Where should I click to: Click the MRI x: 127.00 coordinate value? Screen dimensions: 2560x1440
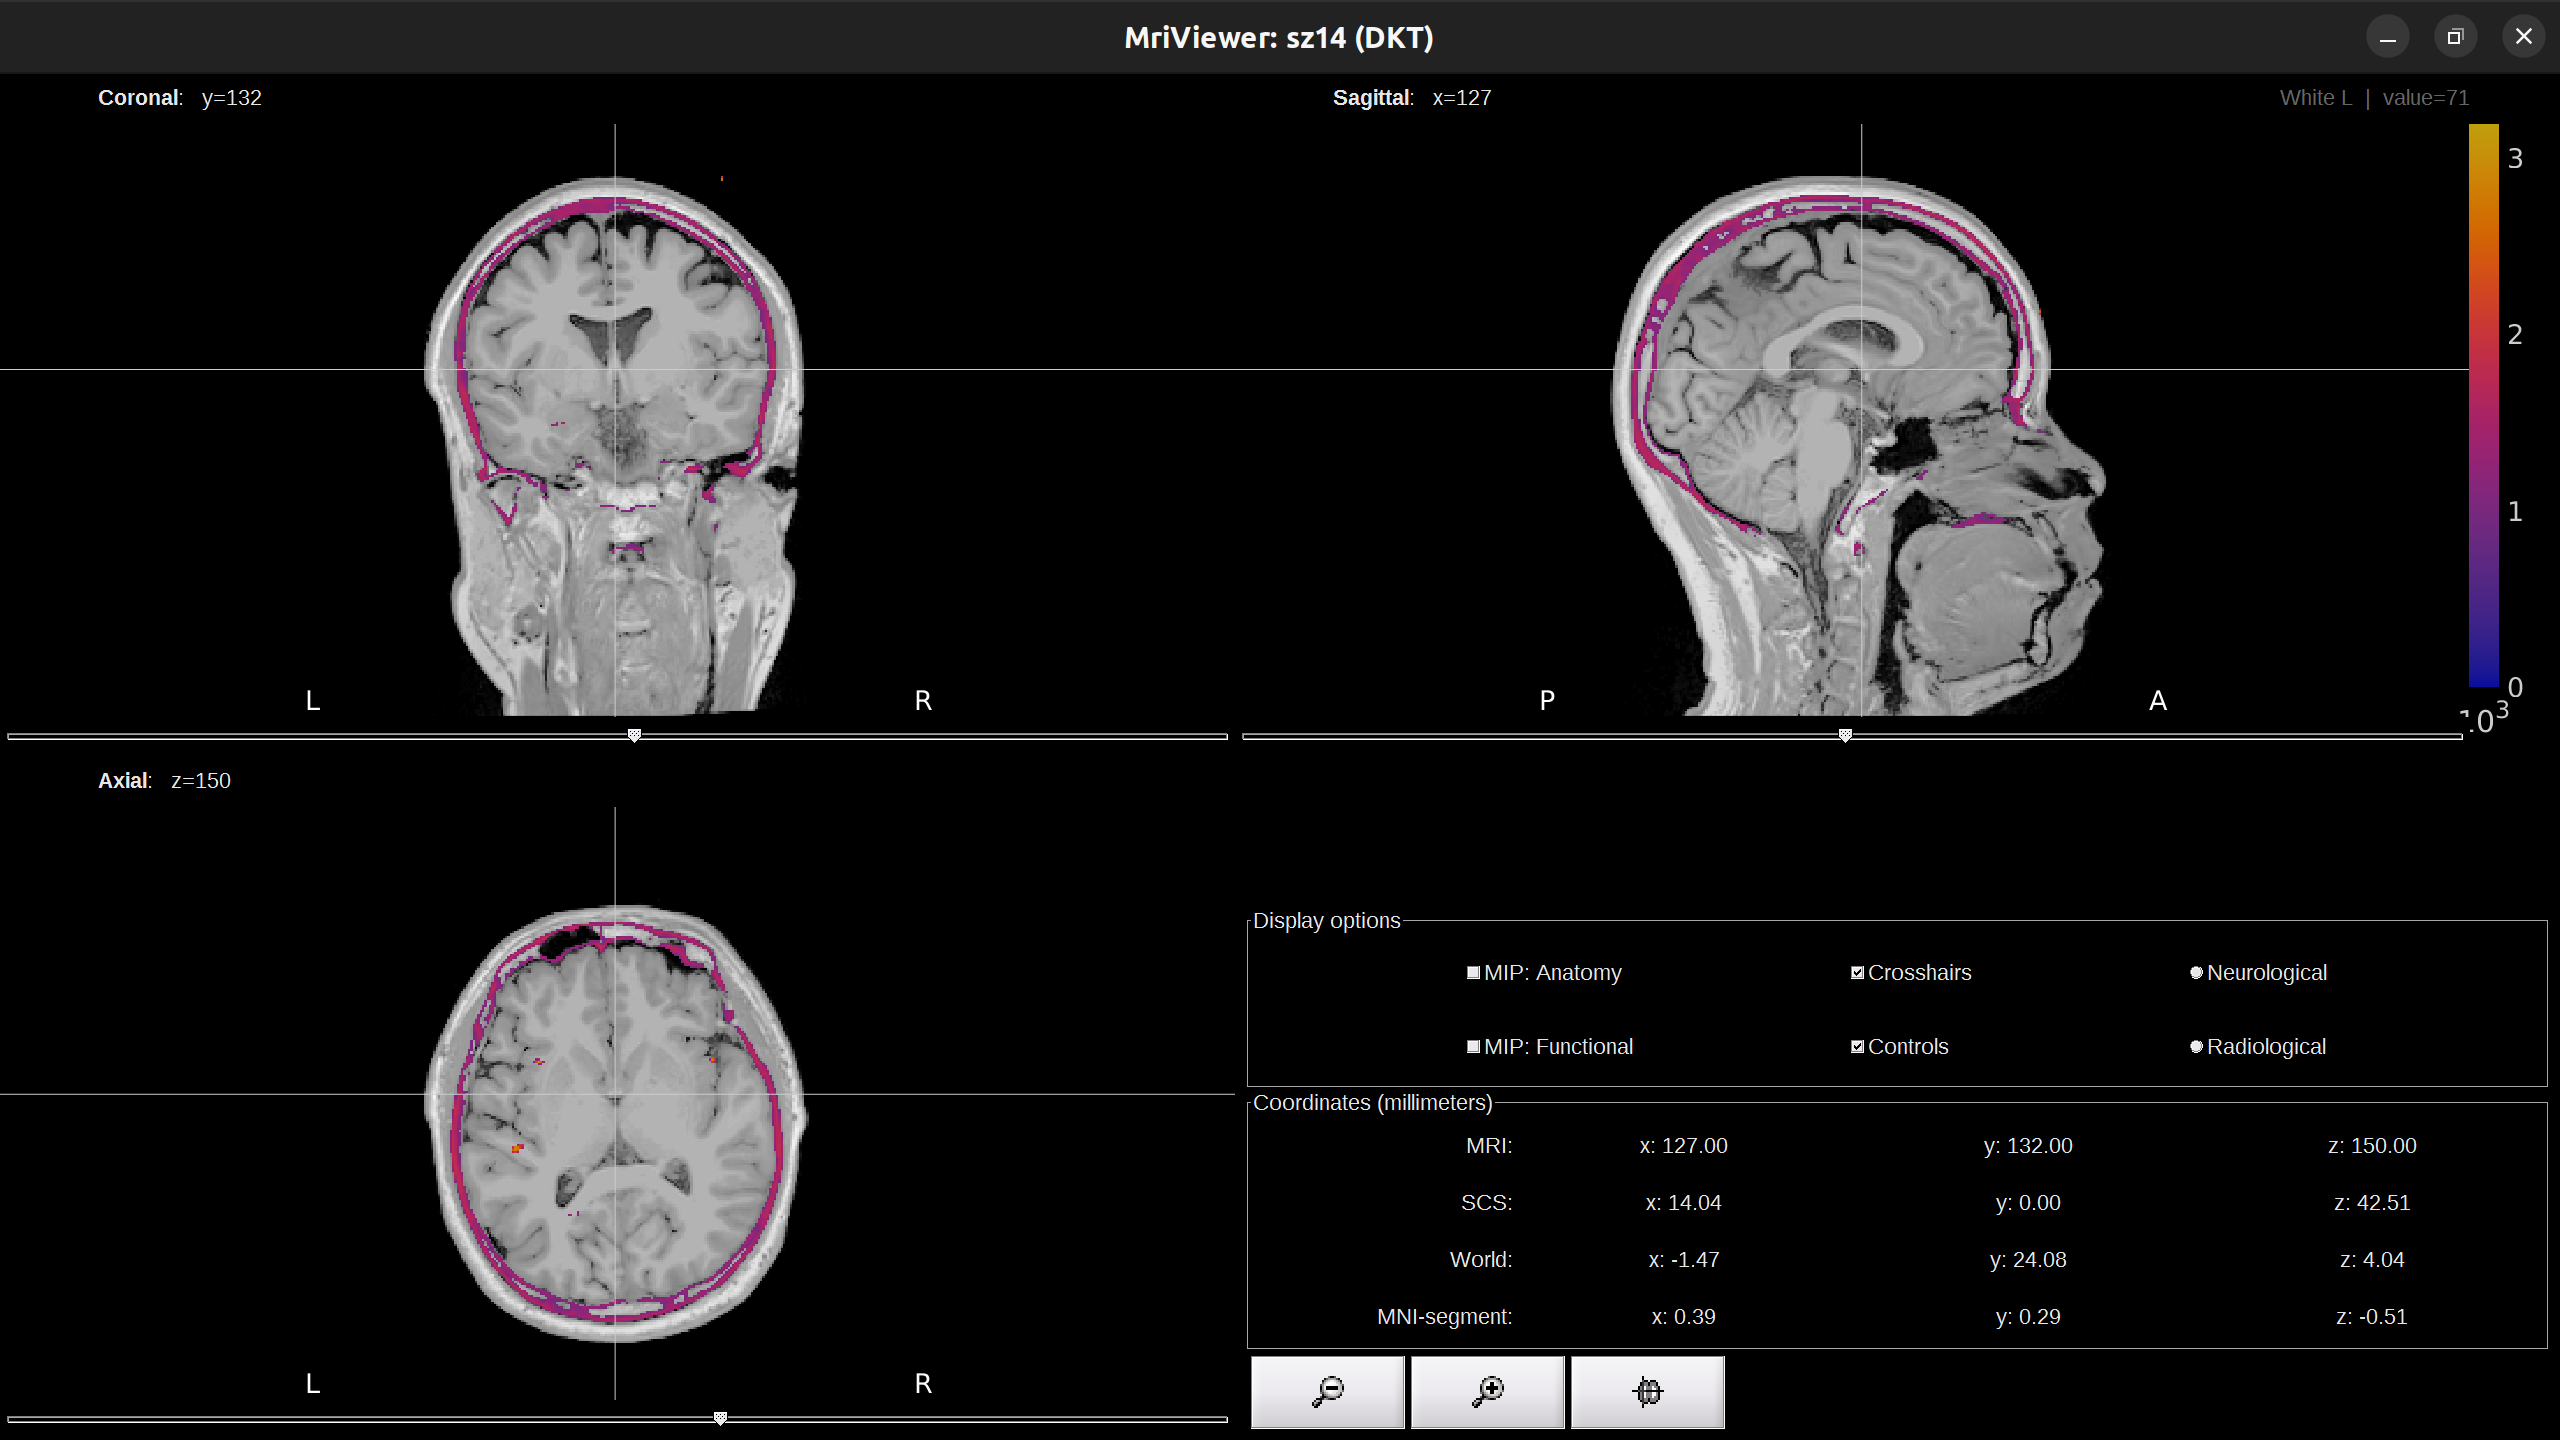click(1683, 1145)
